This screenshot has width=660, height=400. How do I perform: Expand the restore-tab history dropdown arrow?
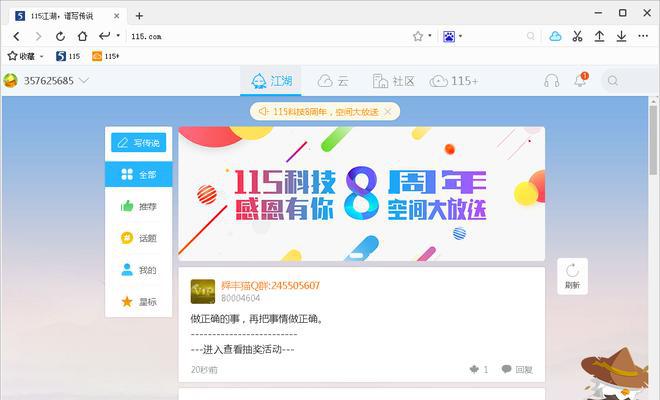click(118, 35)
